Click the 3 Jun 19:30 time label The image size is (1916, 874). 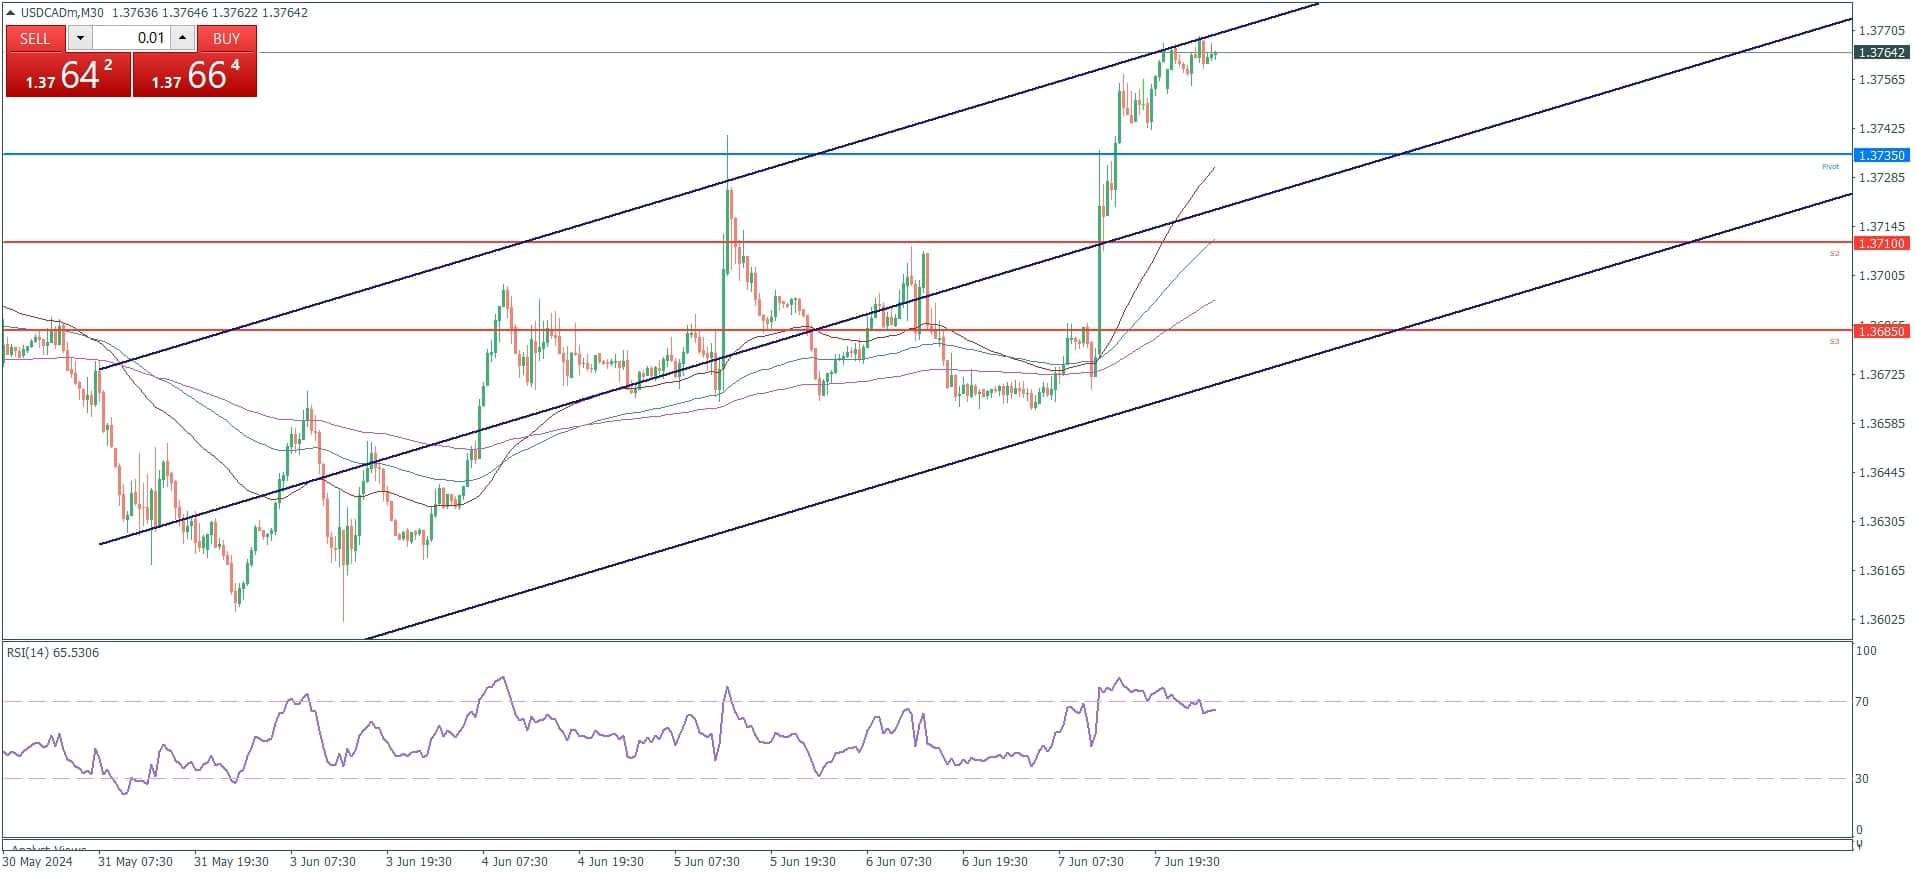tap(419, 862)
